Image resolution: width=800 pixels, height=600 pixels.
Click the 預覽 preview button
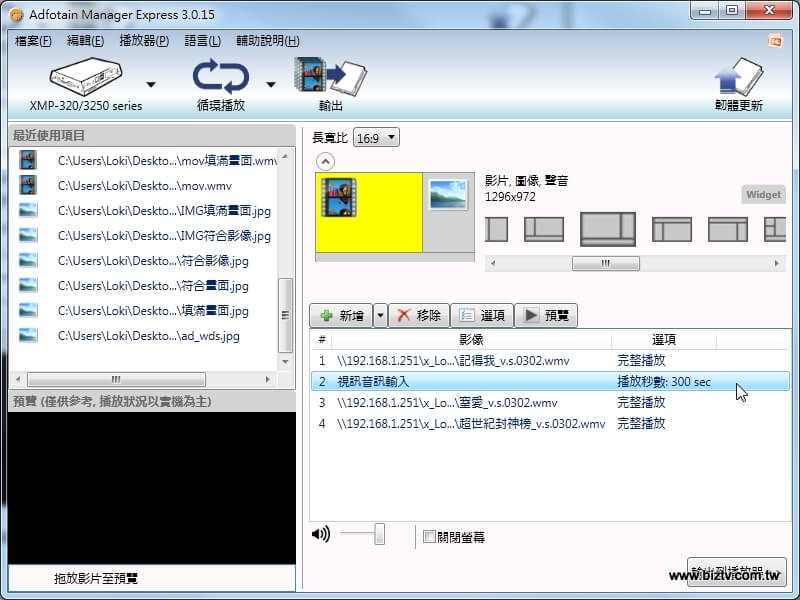click(546, 316)
